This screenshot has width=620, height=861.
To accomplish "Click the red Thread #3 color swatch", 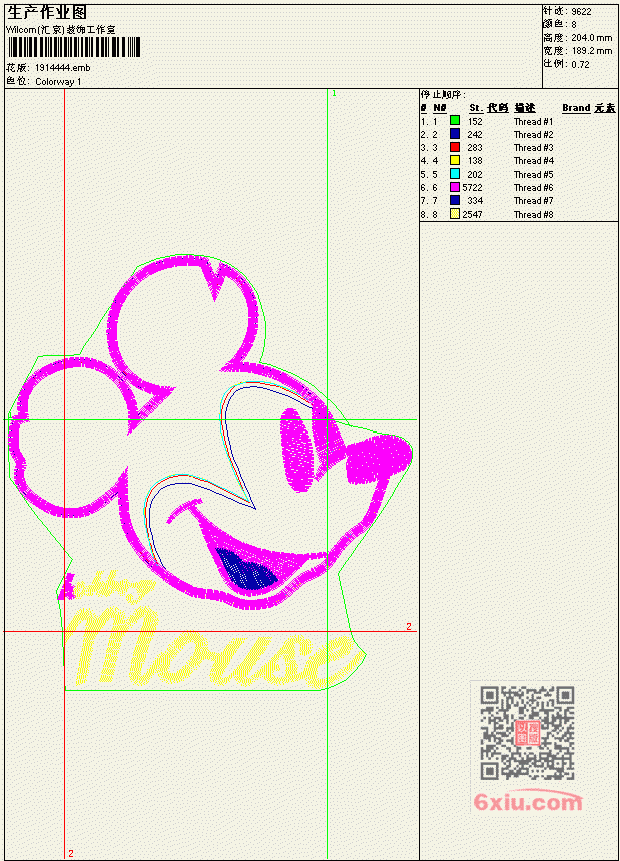I will point(455,147).
